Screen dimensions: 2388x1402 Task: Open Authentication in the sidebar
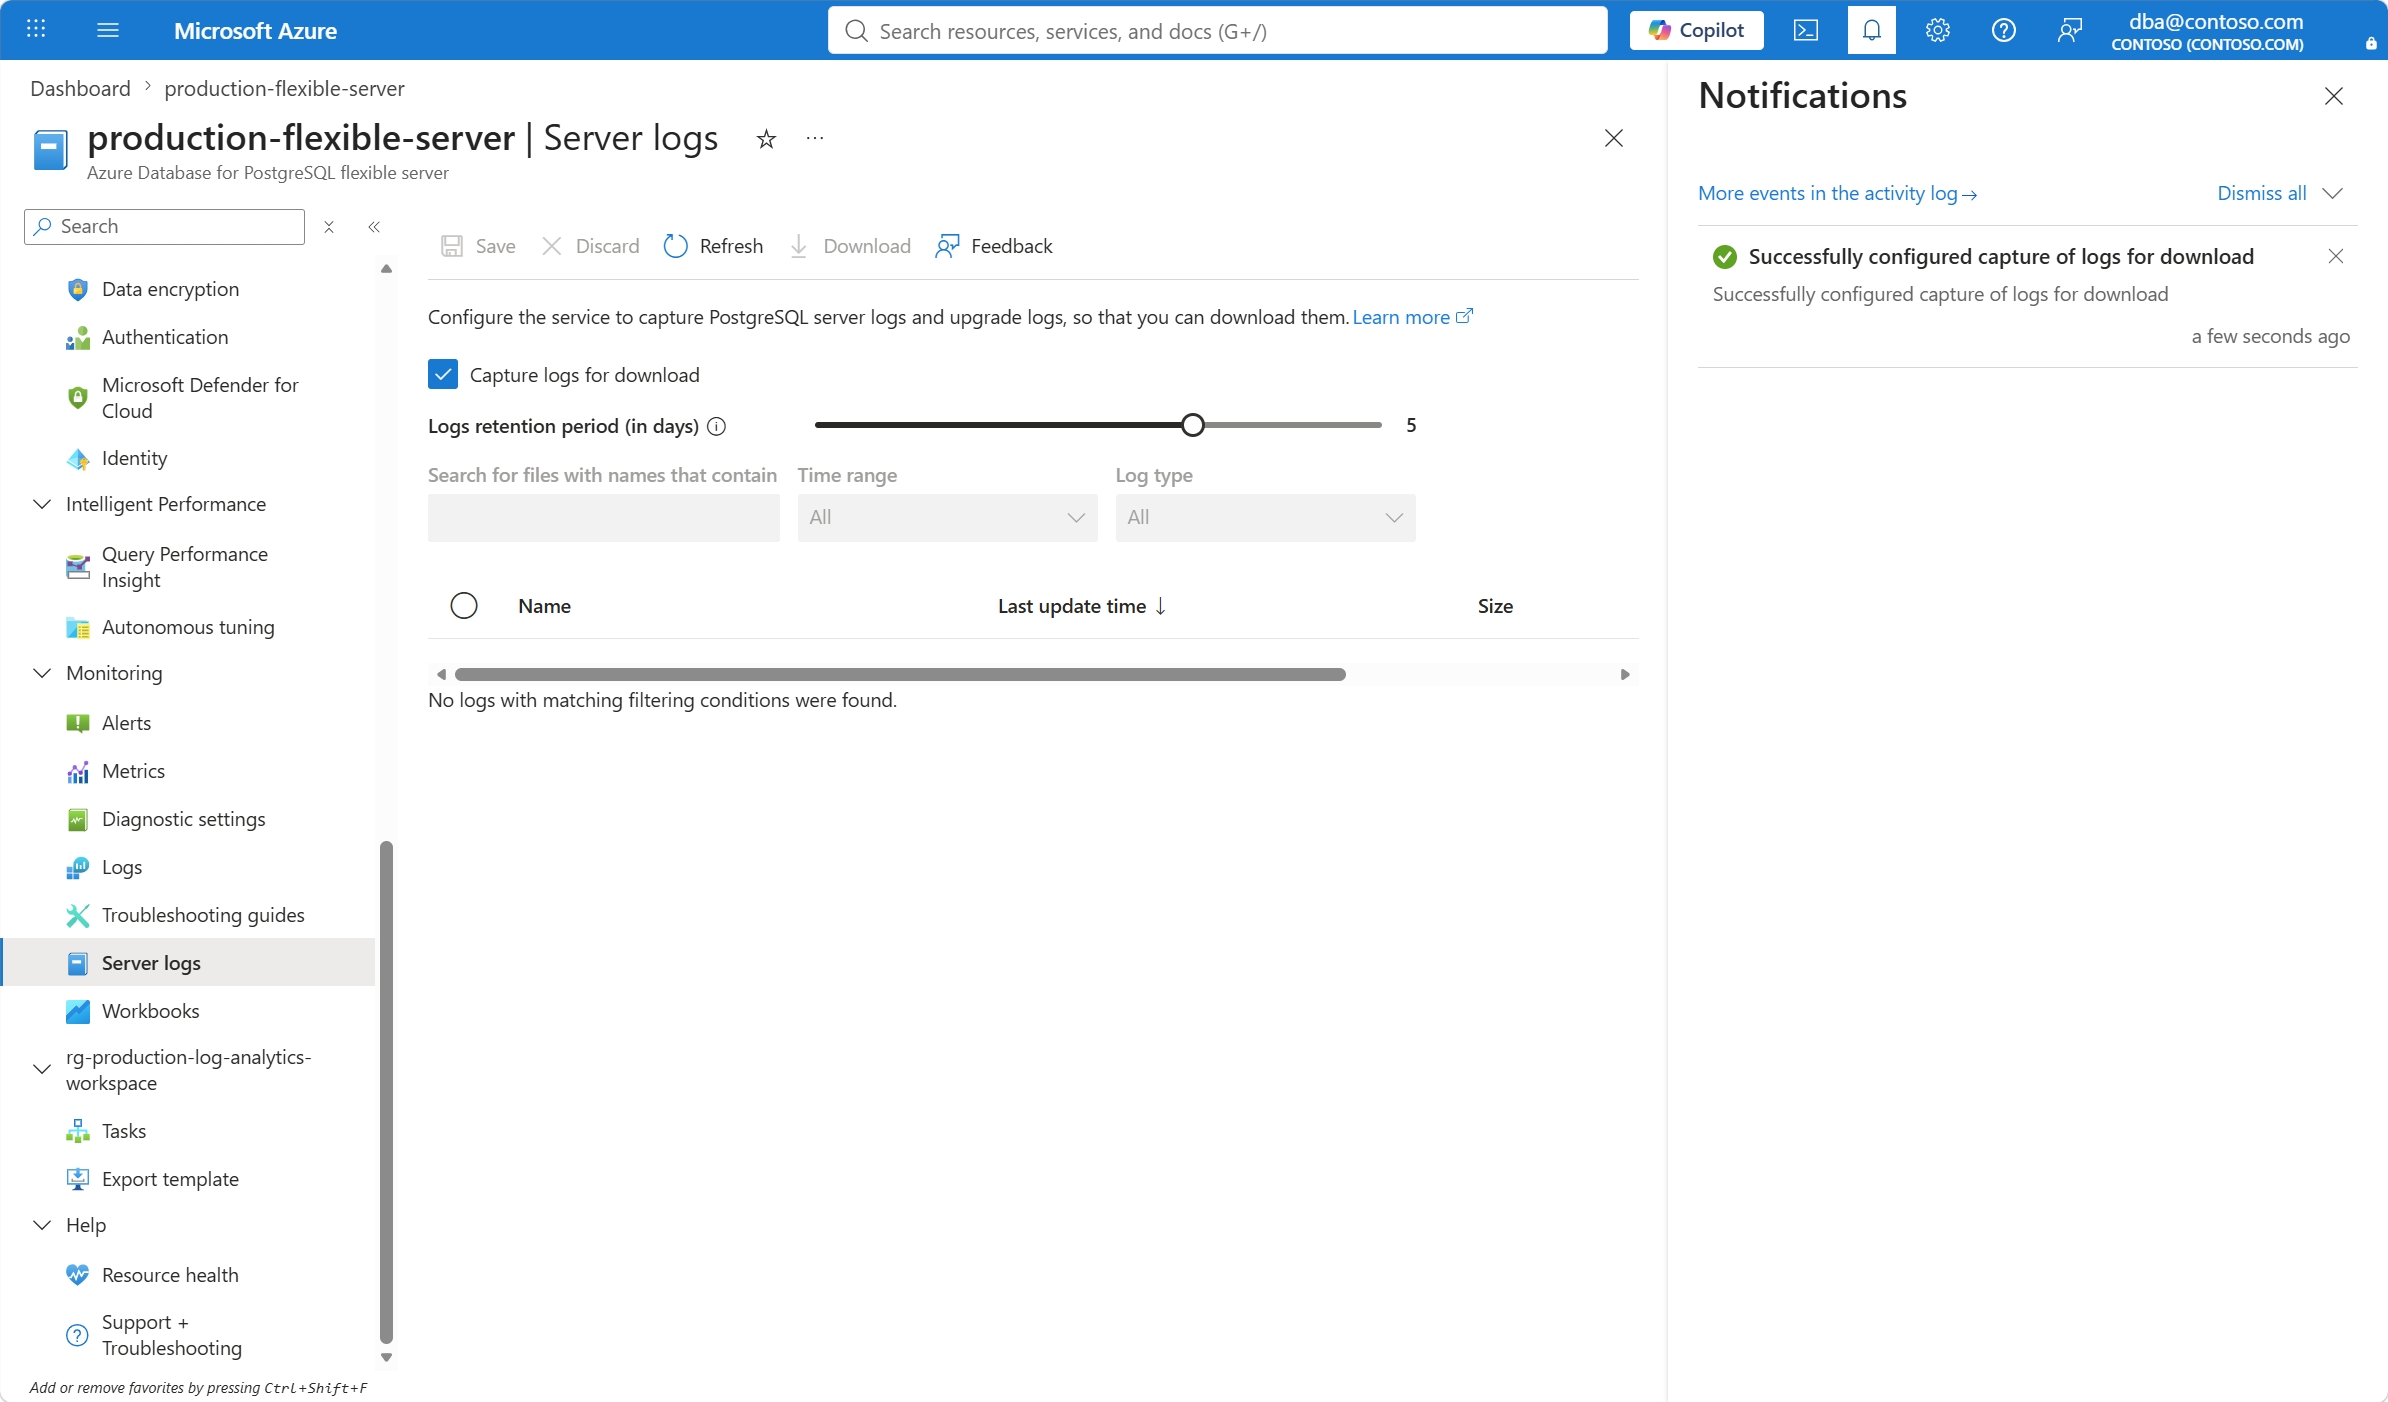point(165,337)
